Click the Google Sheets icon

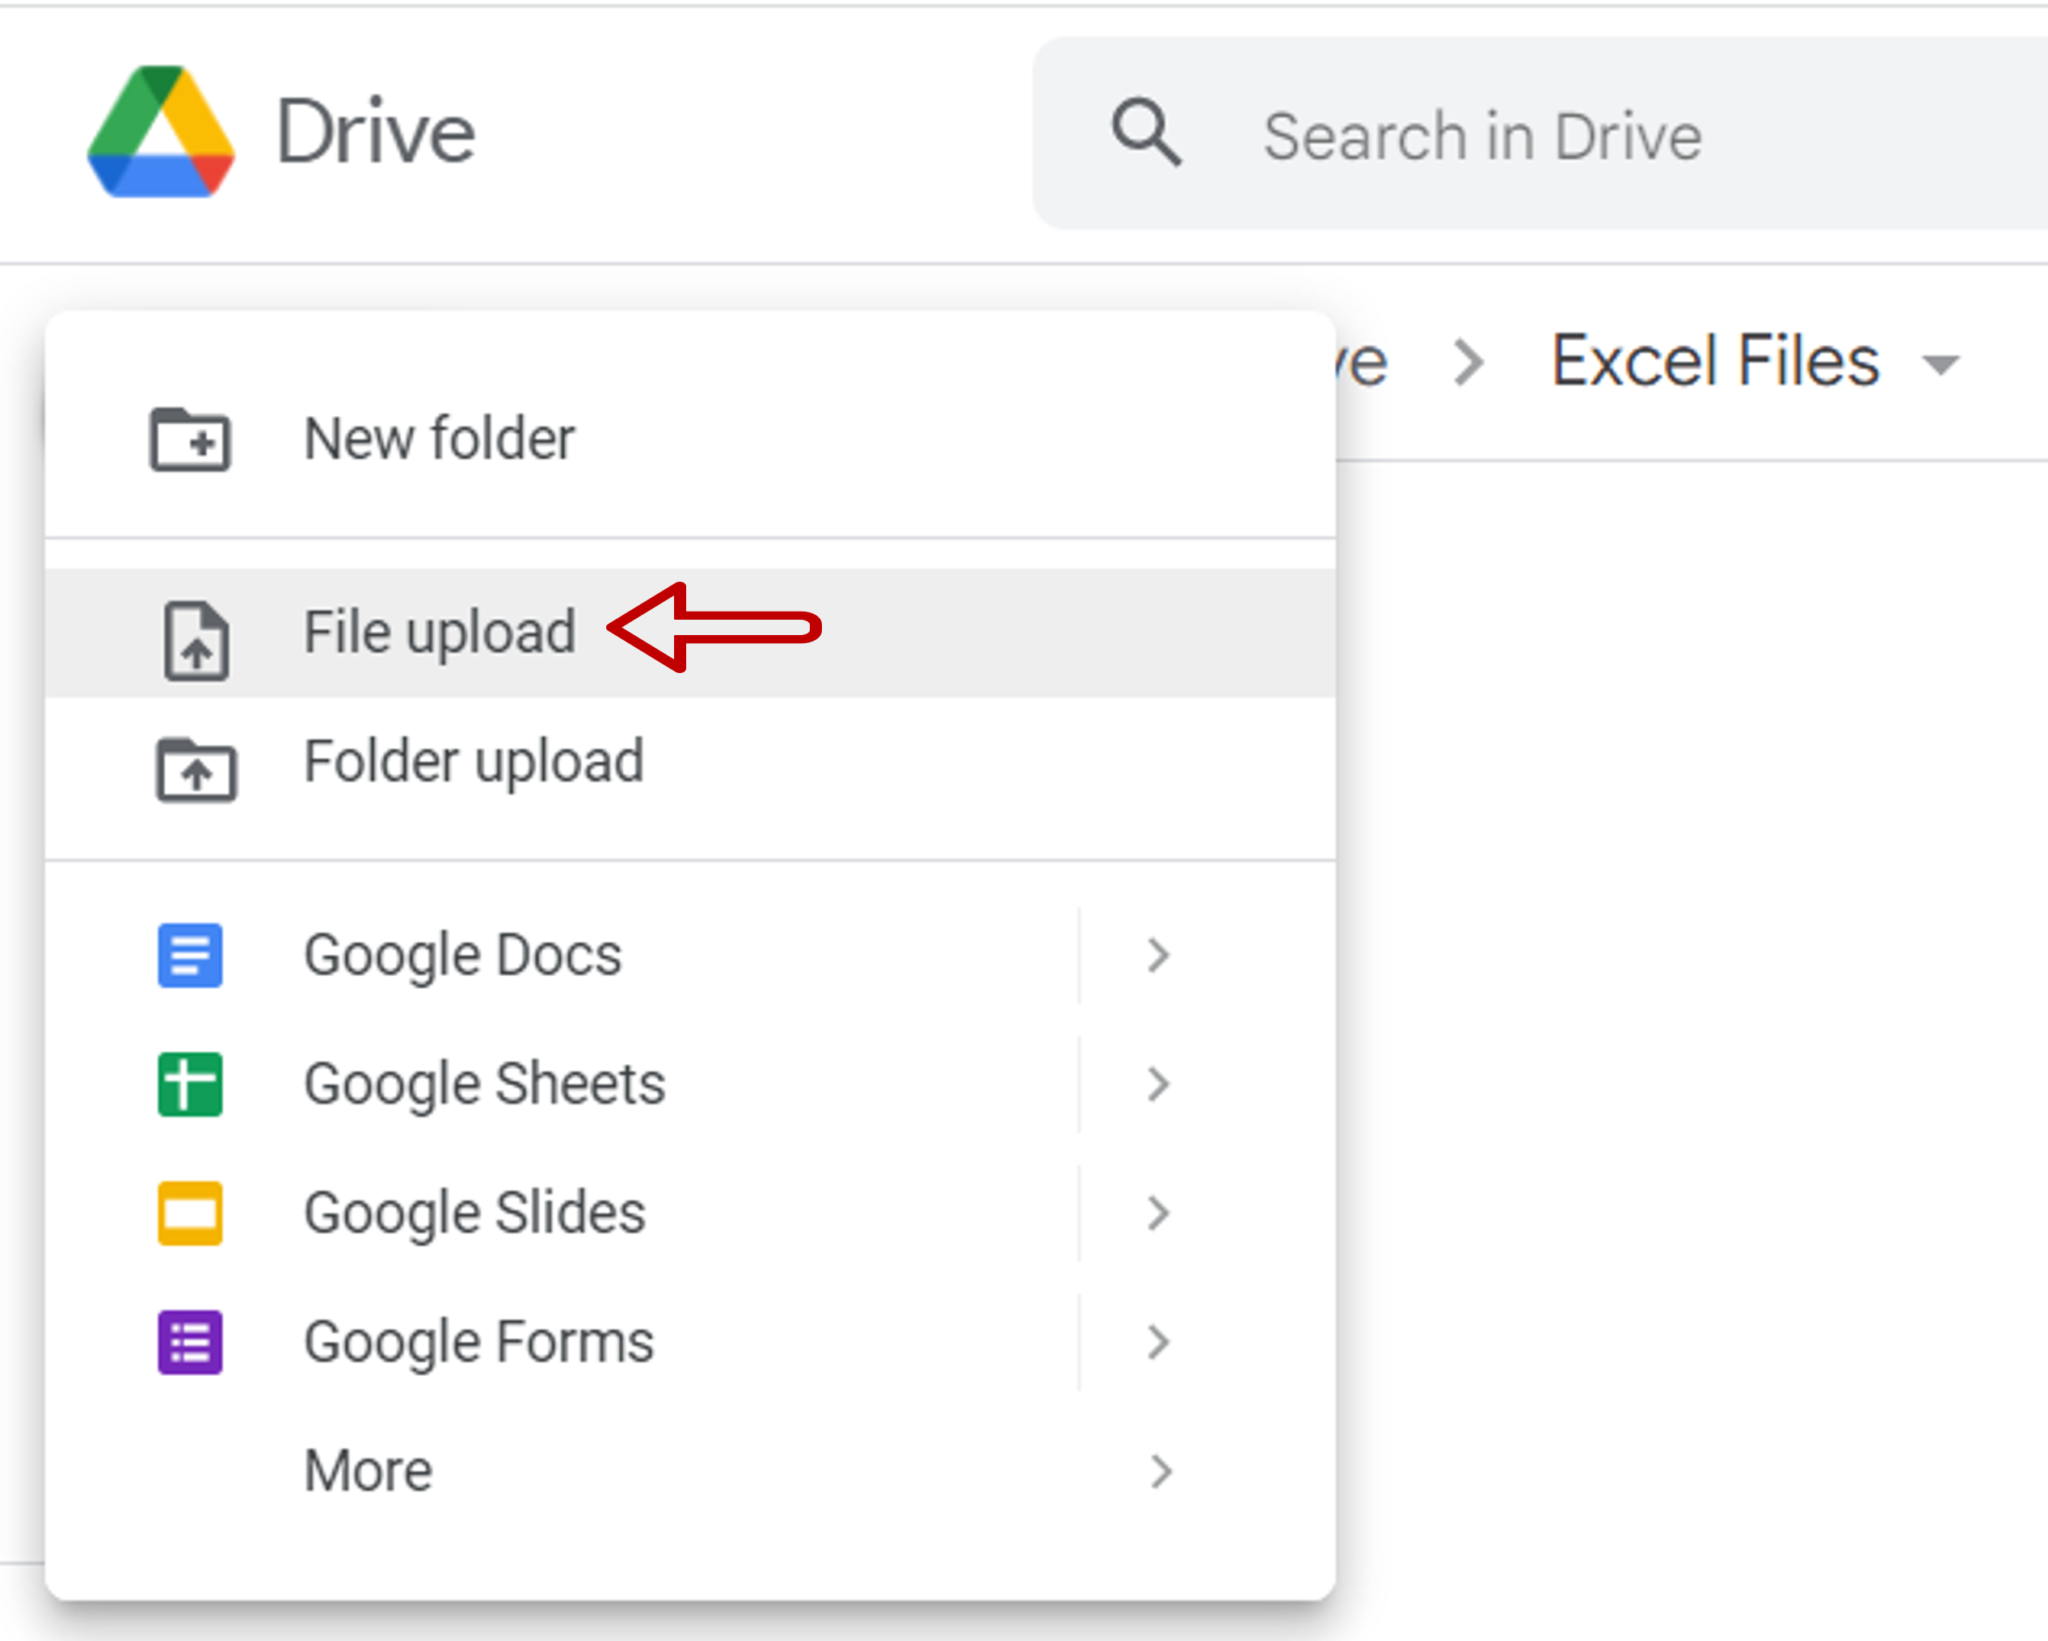click(189, 1084)
